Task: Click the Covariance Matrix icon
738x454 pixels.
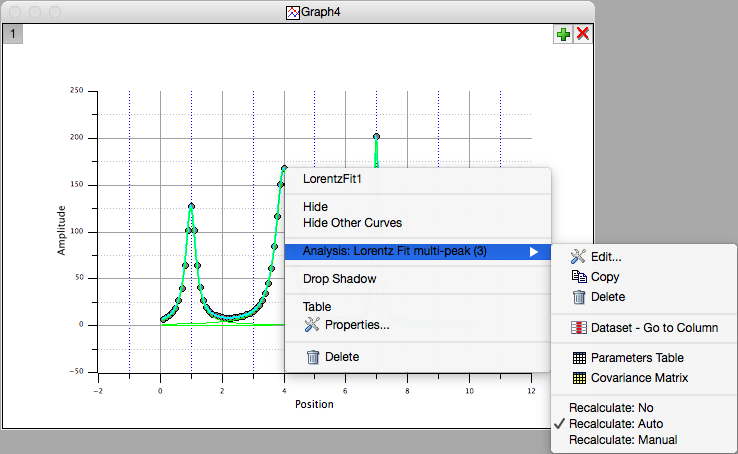Action: pos(579,378)
